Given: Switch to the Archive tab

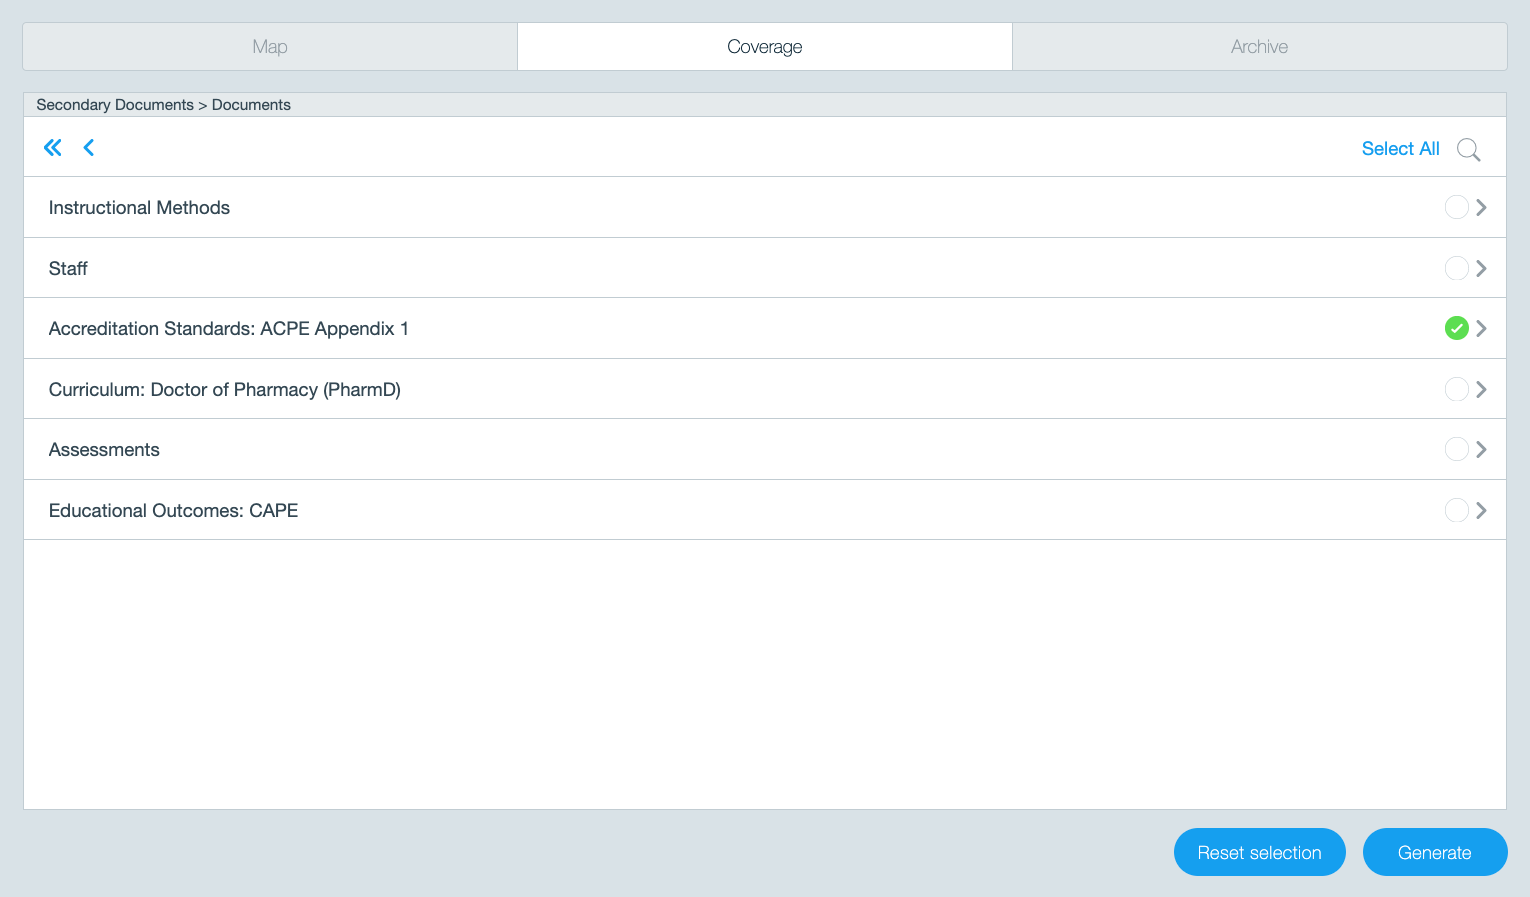Looking at the screenshot, I should pos(1260,47).
